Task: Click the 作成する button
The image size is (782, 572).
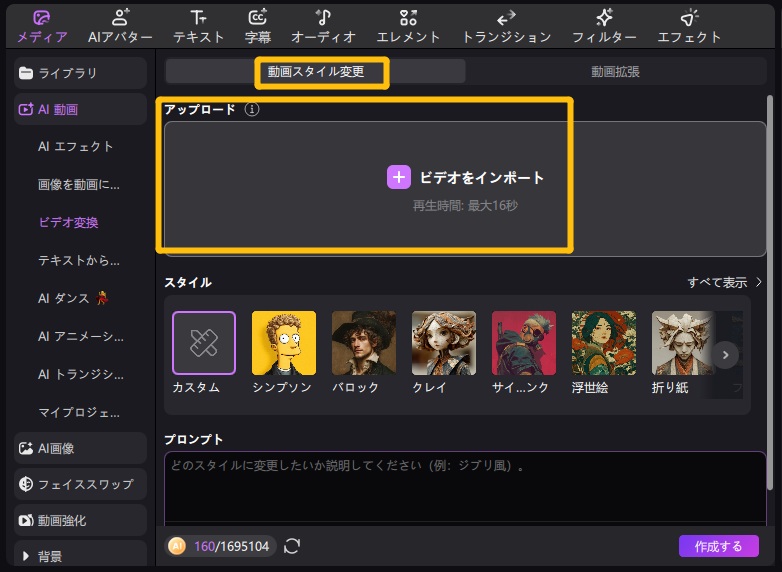Action: [718, 546]
